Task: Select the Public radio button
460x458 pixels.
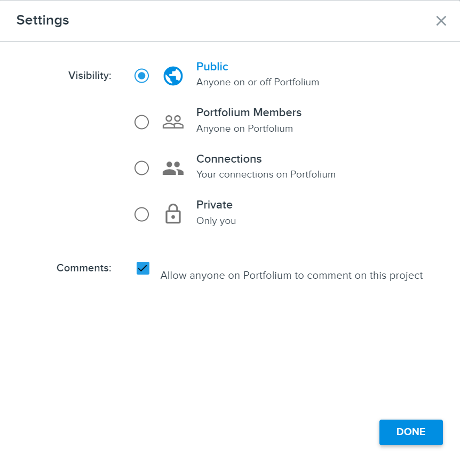Action: 142,76
